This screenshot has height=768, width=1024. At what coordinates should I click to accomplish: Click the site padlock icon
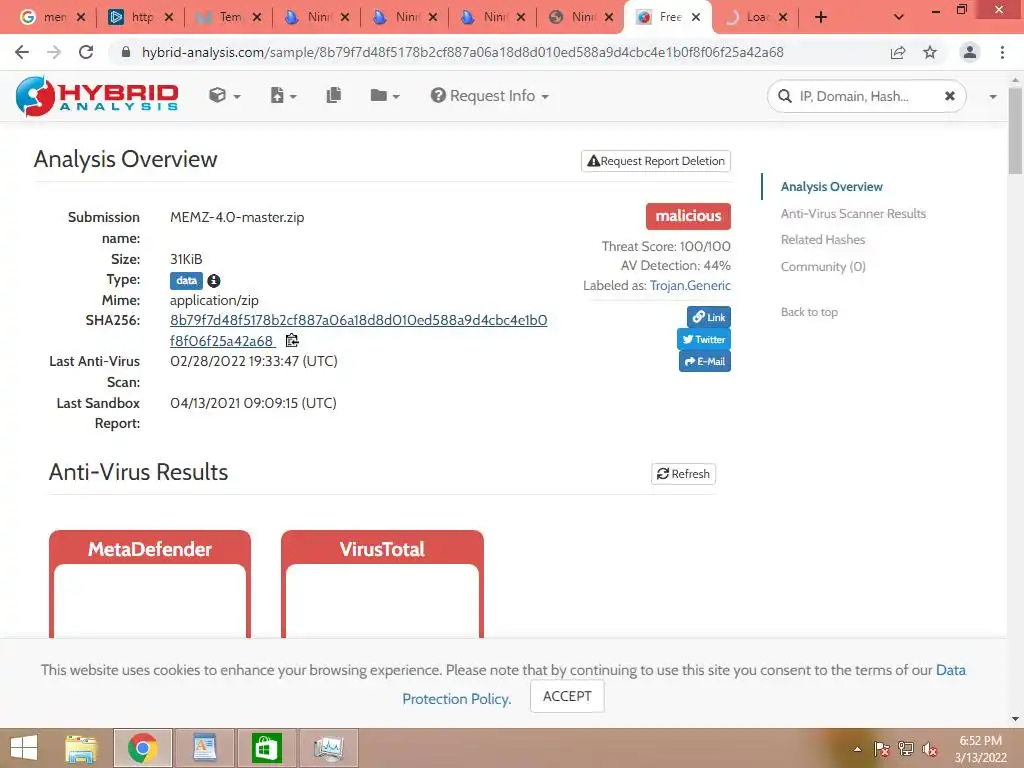coord(126,52)
